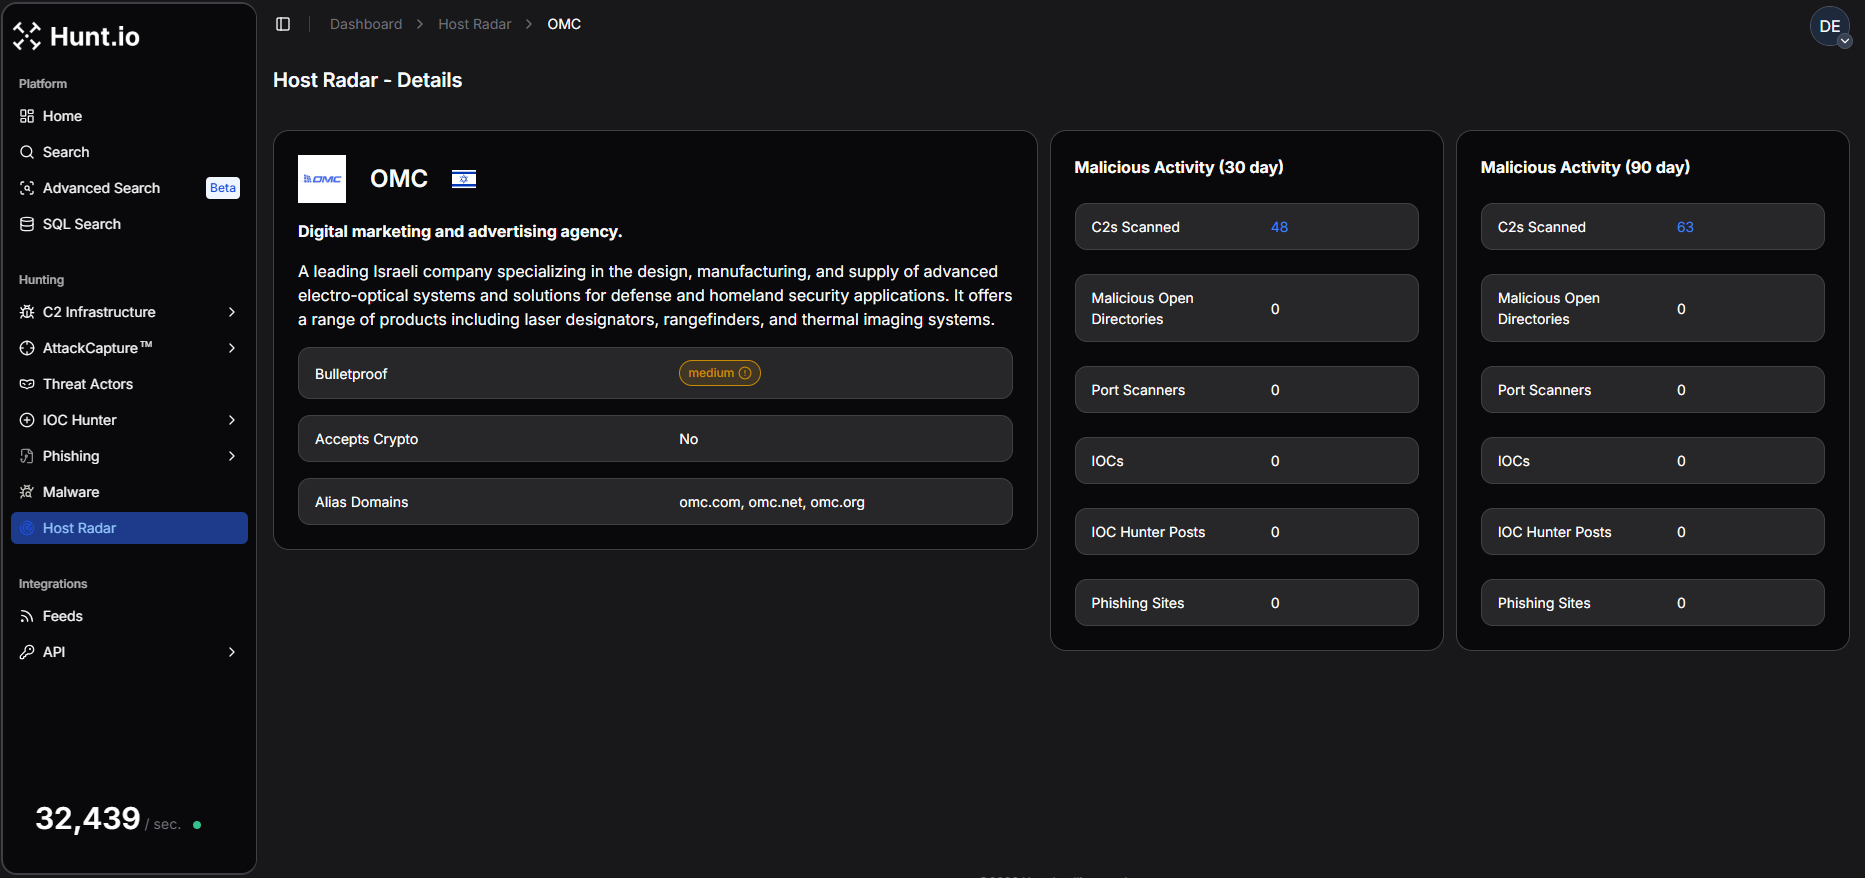Click the Home grid icon
1865x878 pixels.
tap(27, 116)
